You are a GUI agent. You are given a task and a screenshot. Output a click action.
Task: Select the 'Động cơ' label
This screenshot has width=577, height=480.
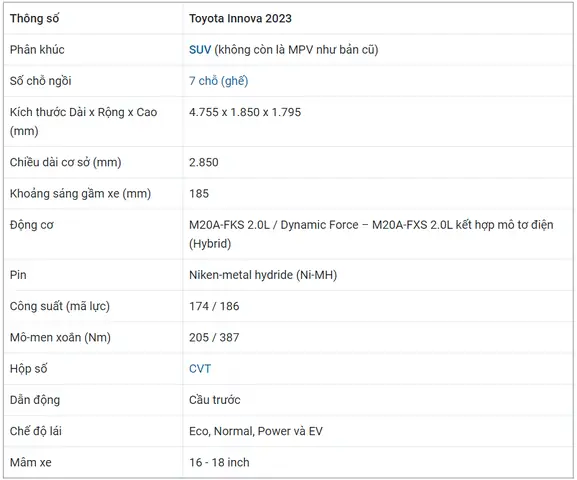click(x=32, y=225)
